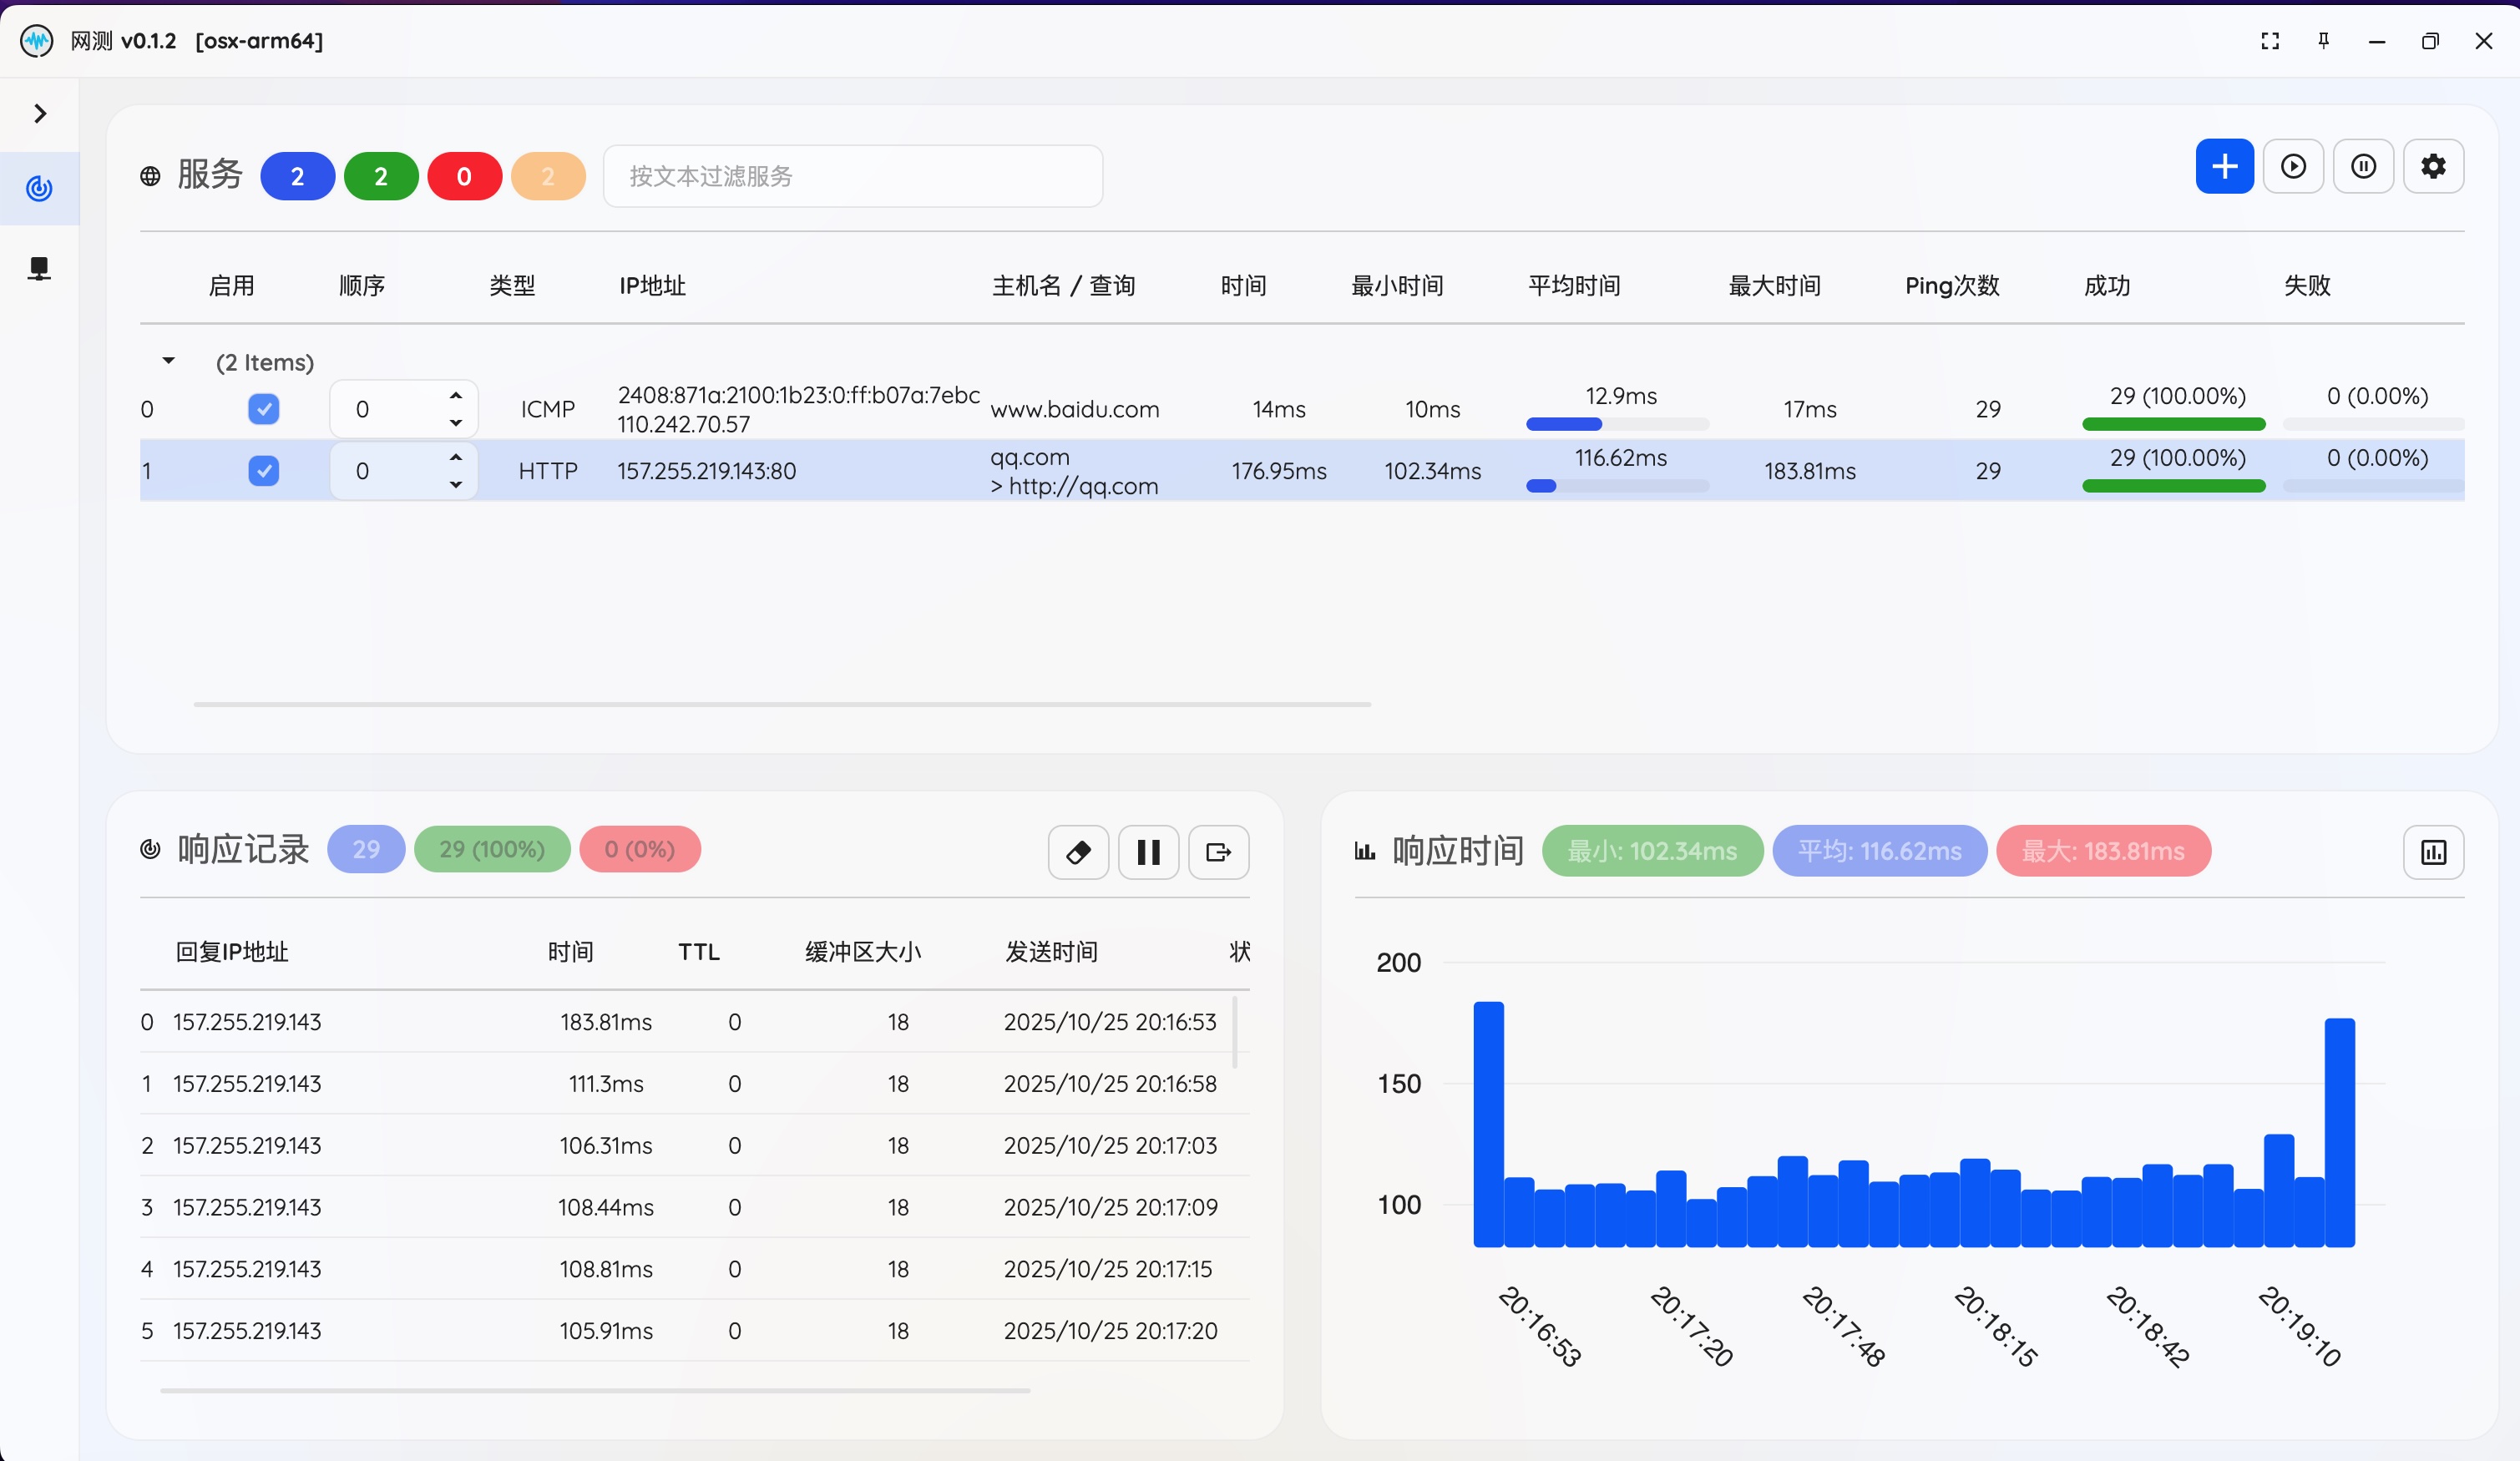Expand the left sidebar chevron
This screenshot has height=1461, width=2520.
pos(40,114)
